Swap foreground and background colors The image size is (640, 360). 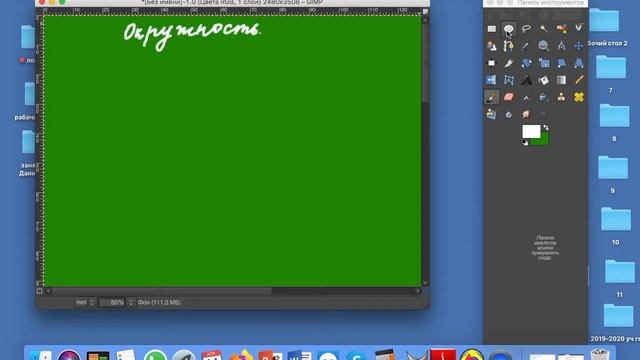click(546, 128)
